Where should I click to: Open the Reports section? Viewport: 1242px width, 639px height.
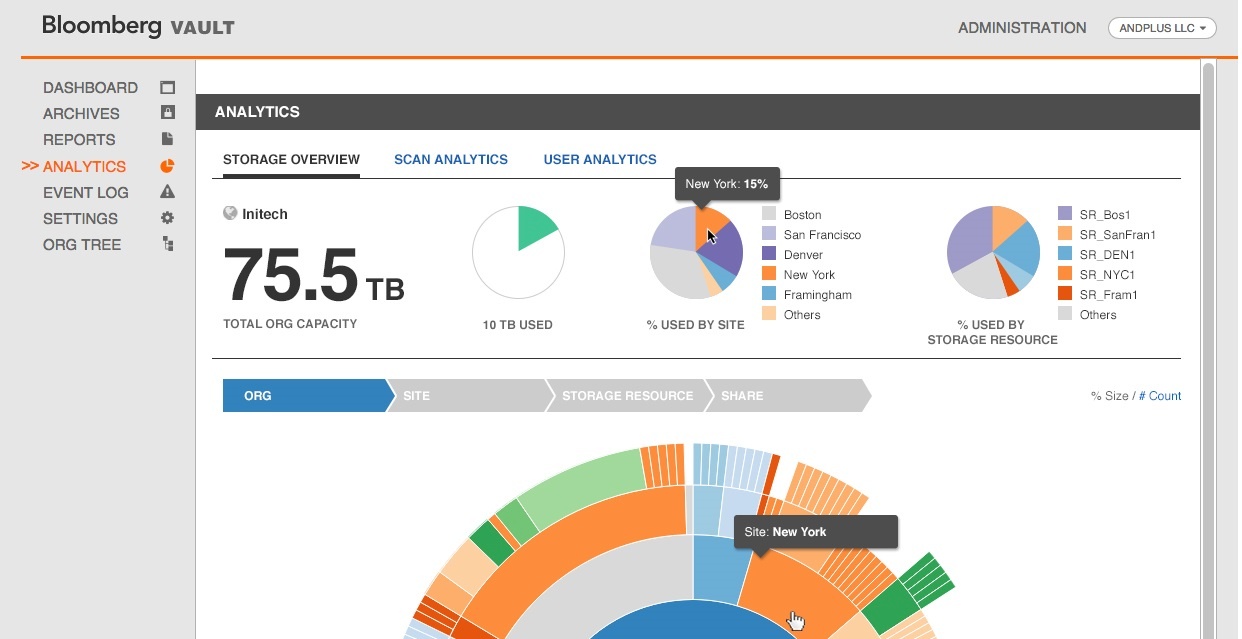pyautogui.click(x=79, y=140)
